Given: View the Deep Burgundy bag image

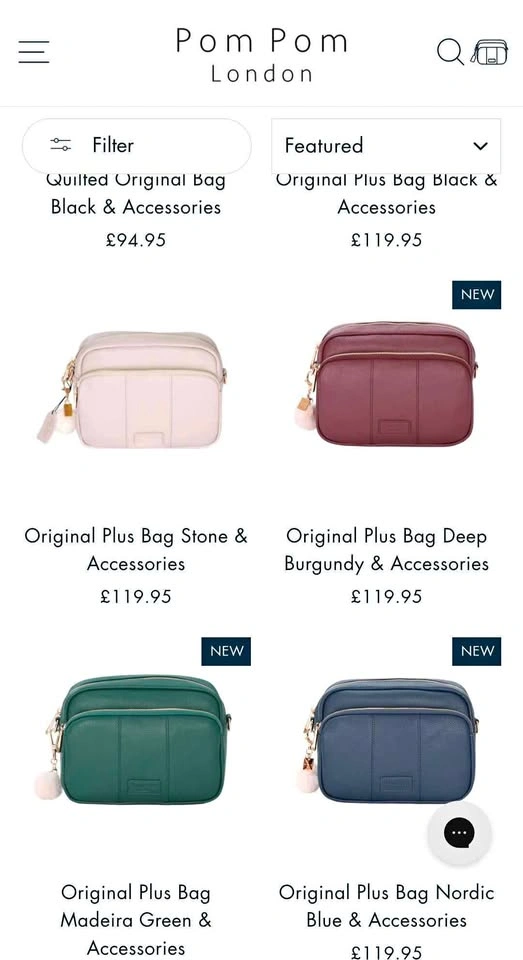Looking at the screenshot, I should pyautogui.click(x=386, y=384).
